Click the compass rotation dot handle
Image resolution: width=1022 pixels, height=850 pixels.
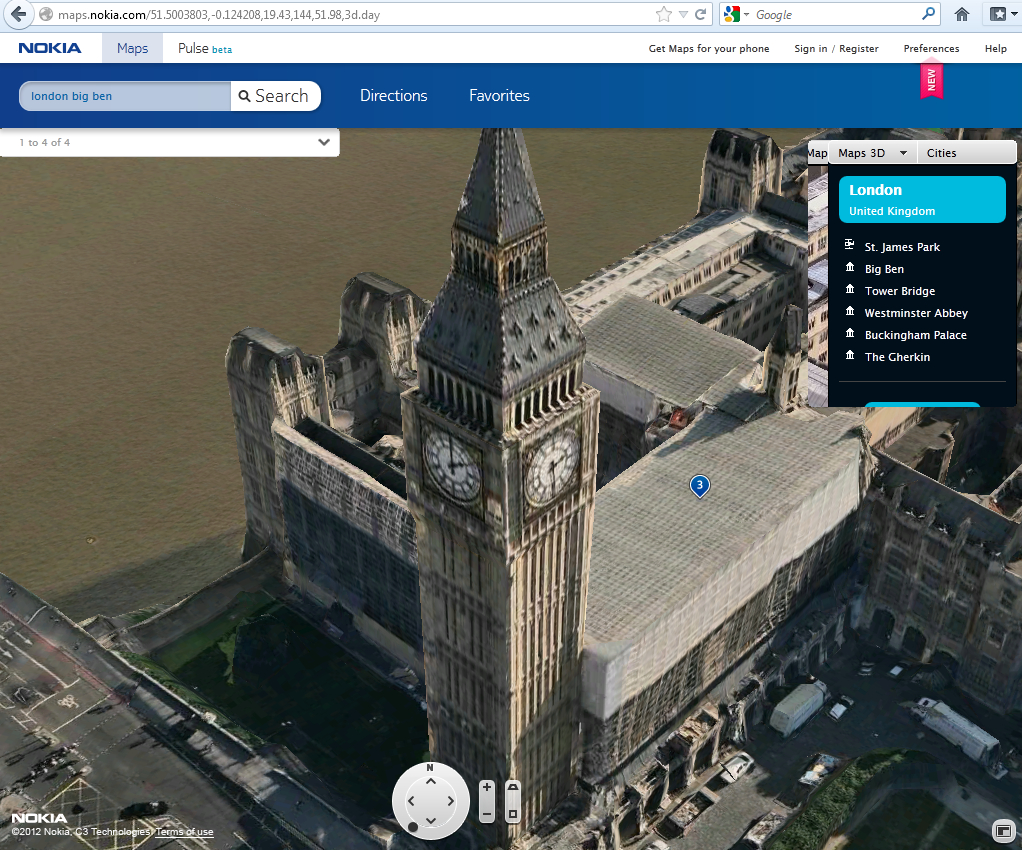(412, 827)
